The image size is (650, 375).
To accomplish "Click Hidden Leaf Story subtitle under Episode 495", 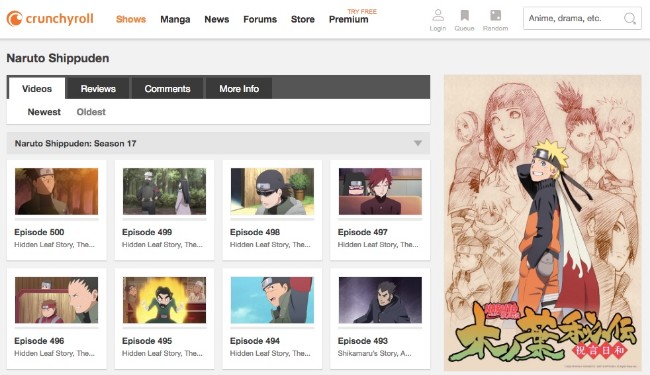I will tap(162, 353).
